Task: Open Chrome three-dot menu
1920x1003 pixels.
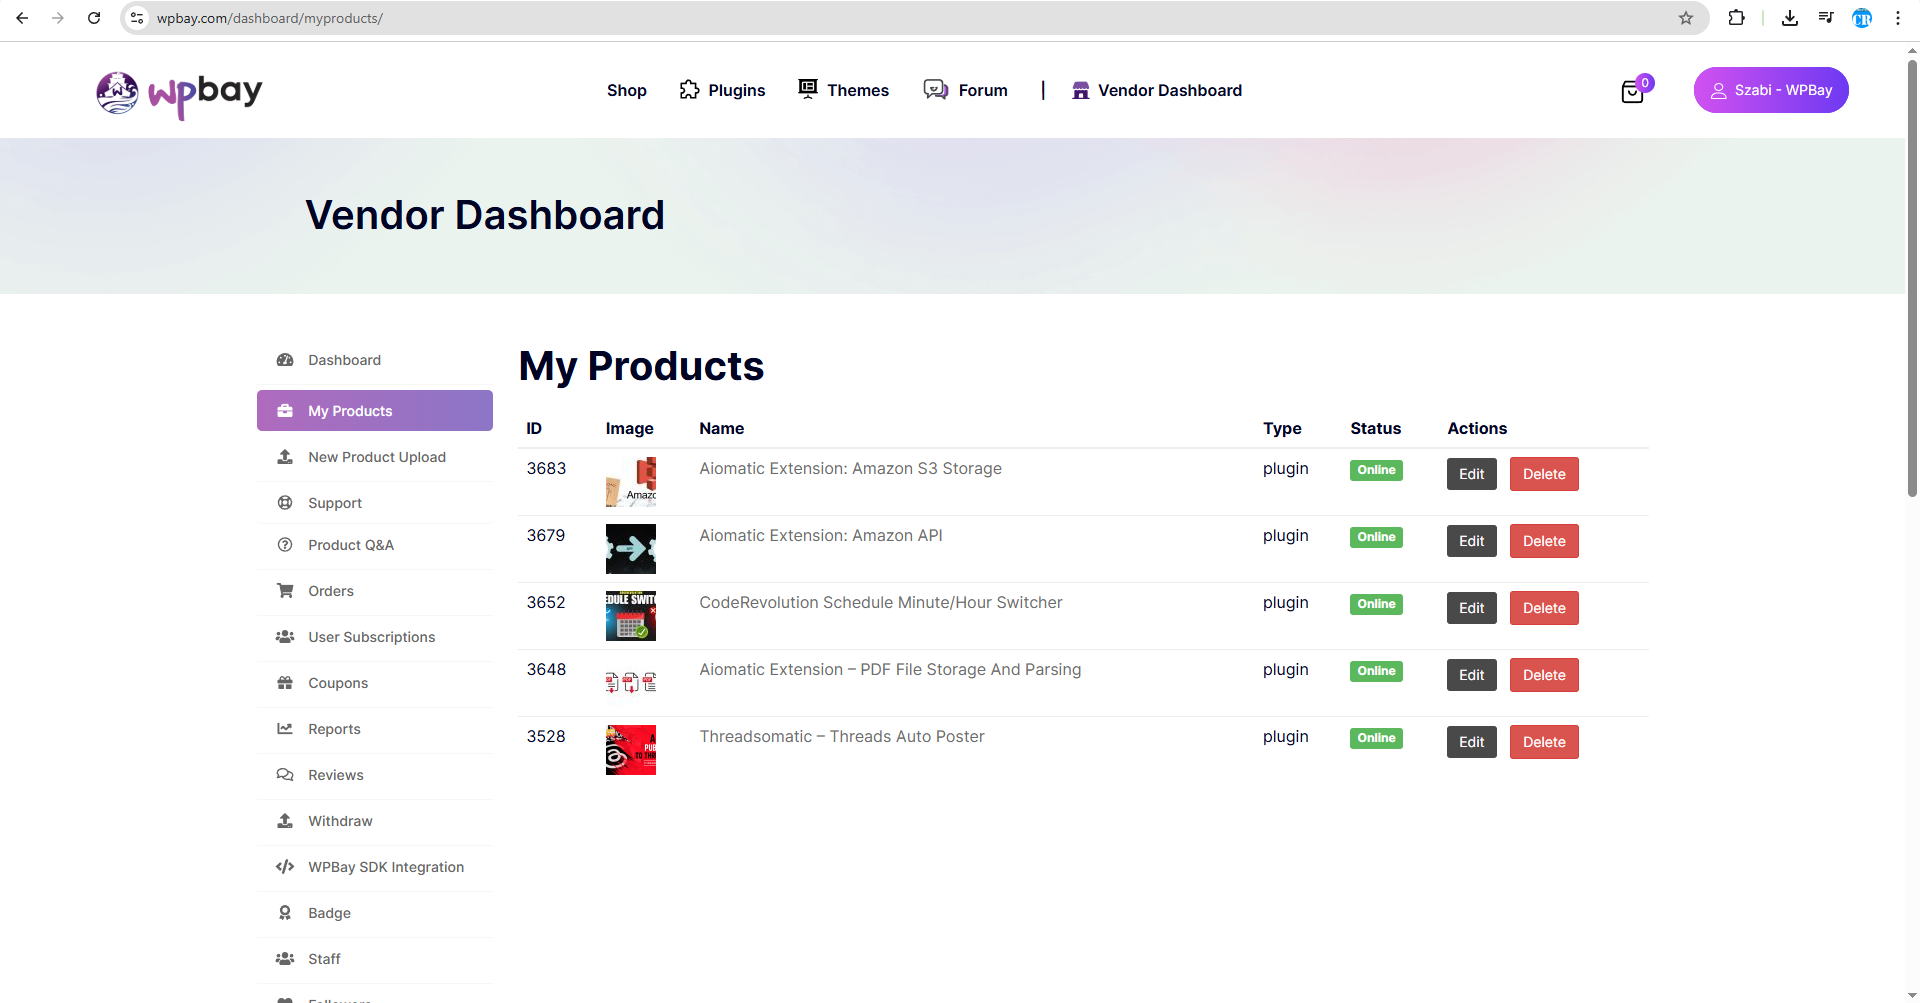Action: (x=1897, y=18)
